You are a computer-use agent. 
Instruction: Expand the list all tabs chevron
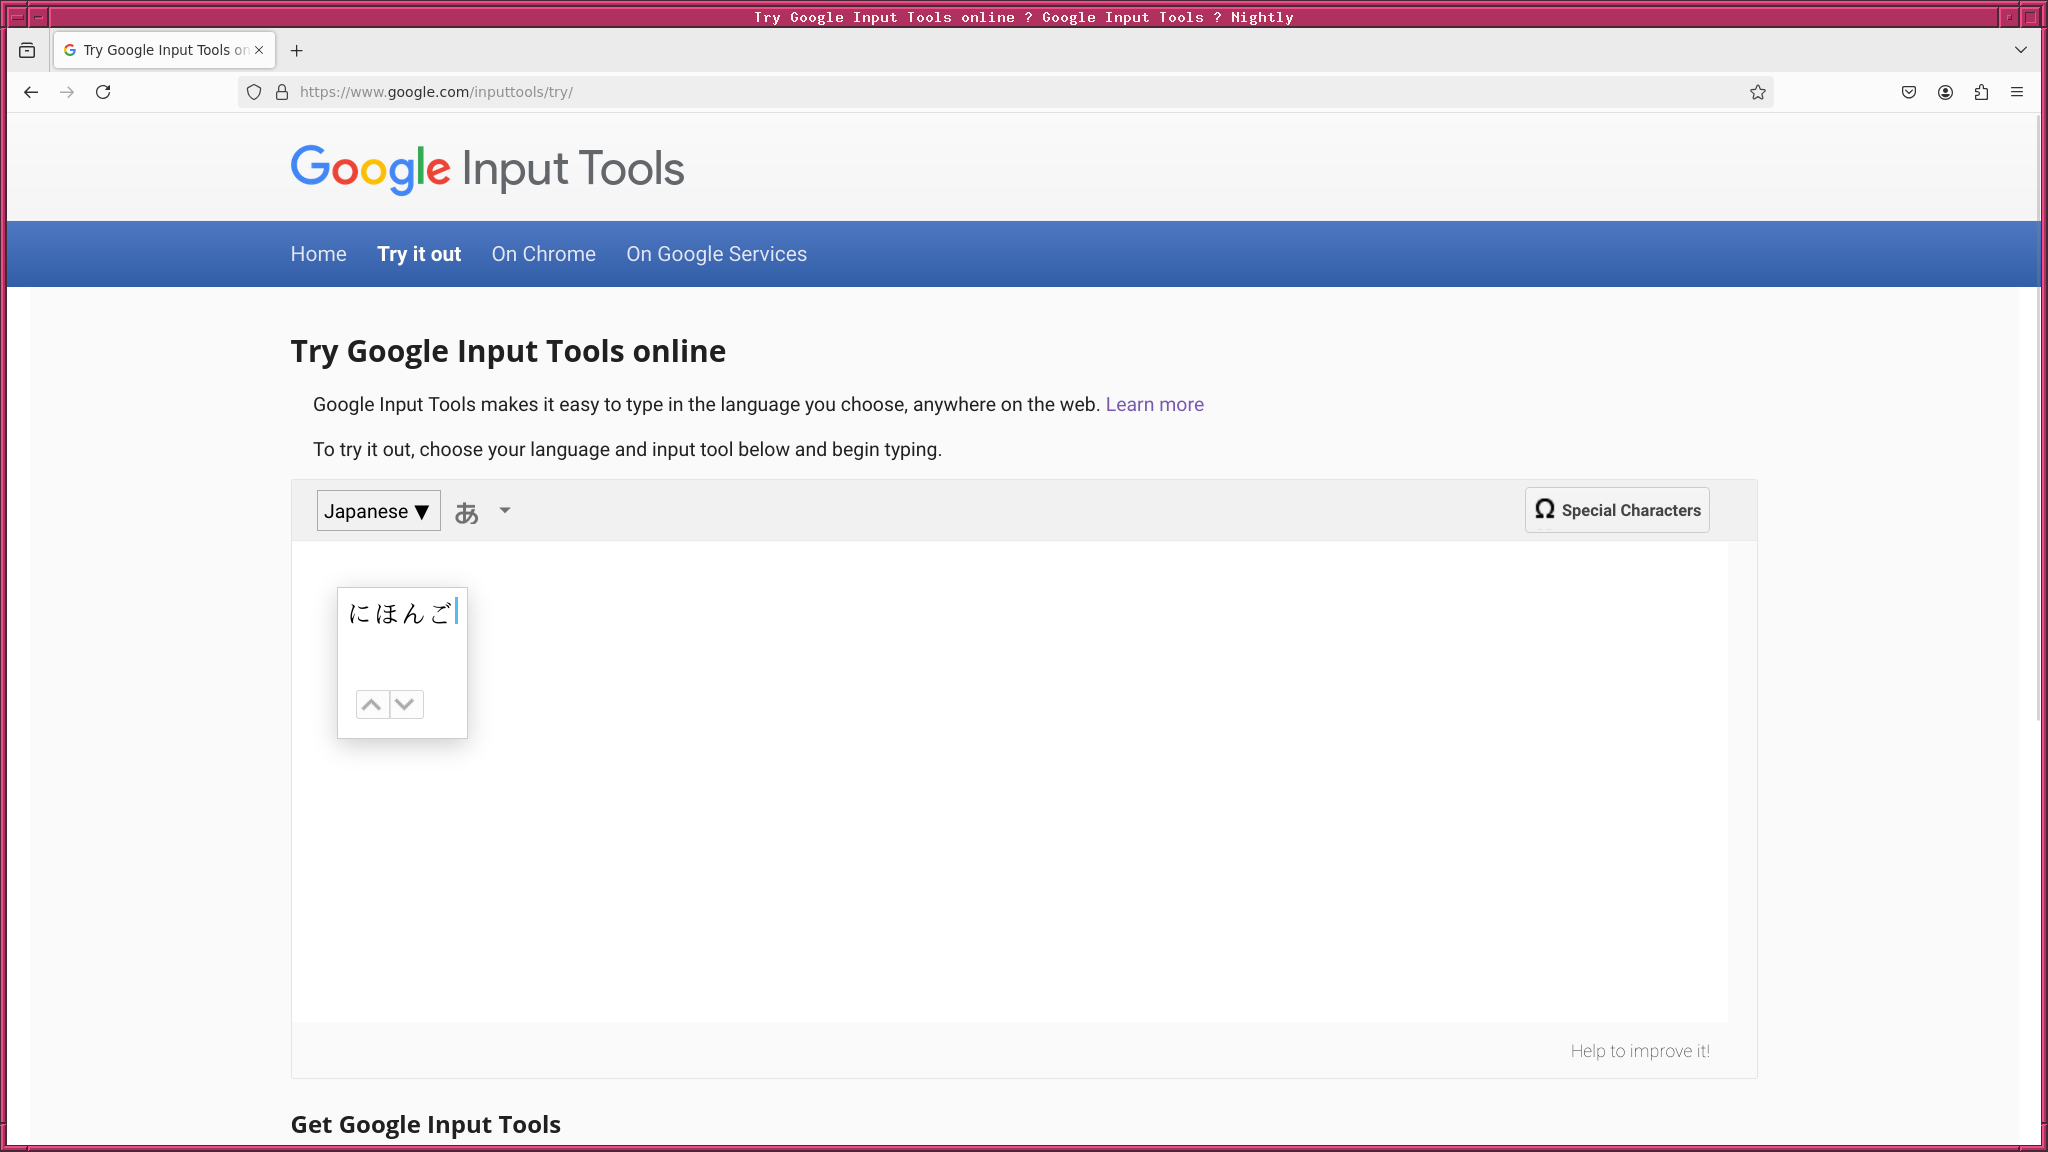point(2020,50)
